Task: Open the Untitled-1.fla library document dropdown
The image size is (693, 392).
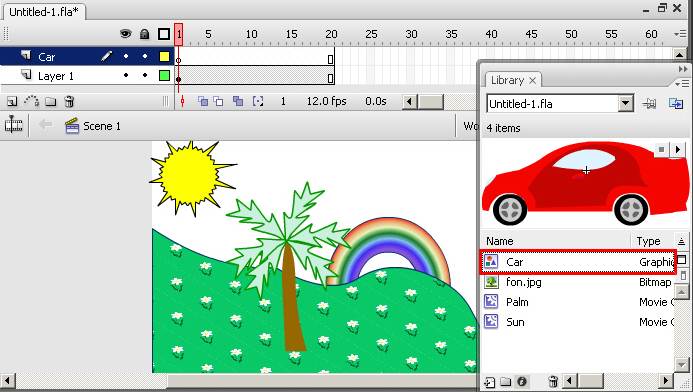Action: point(625,104)
